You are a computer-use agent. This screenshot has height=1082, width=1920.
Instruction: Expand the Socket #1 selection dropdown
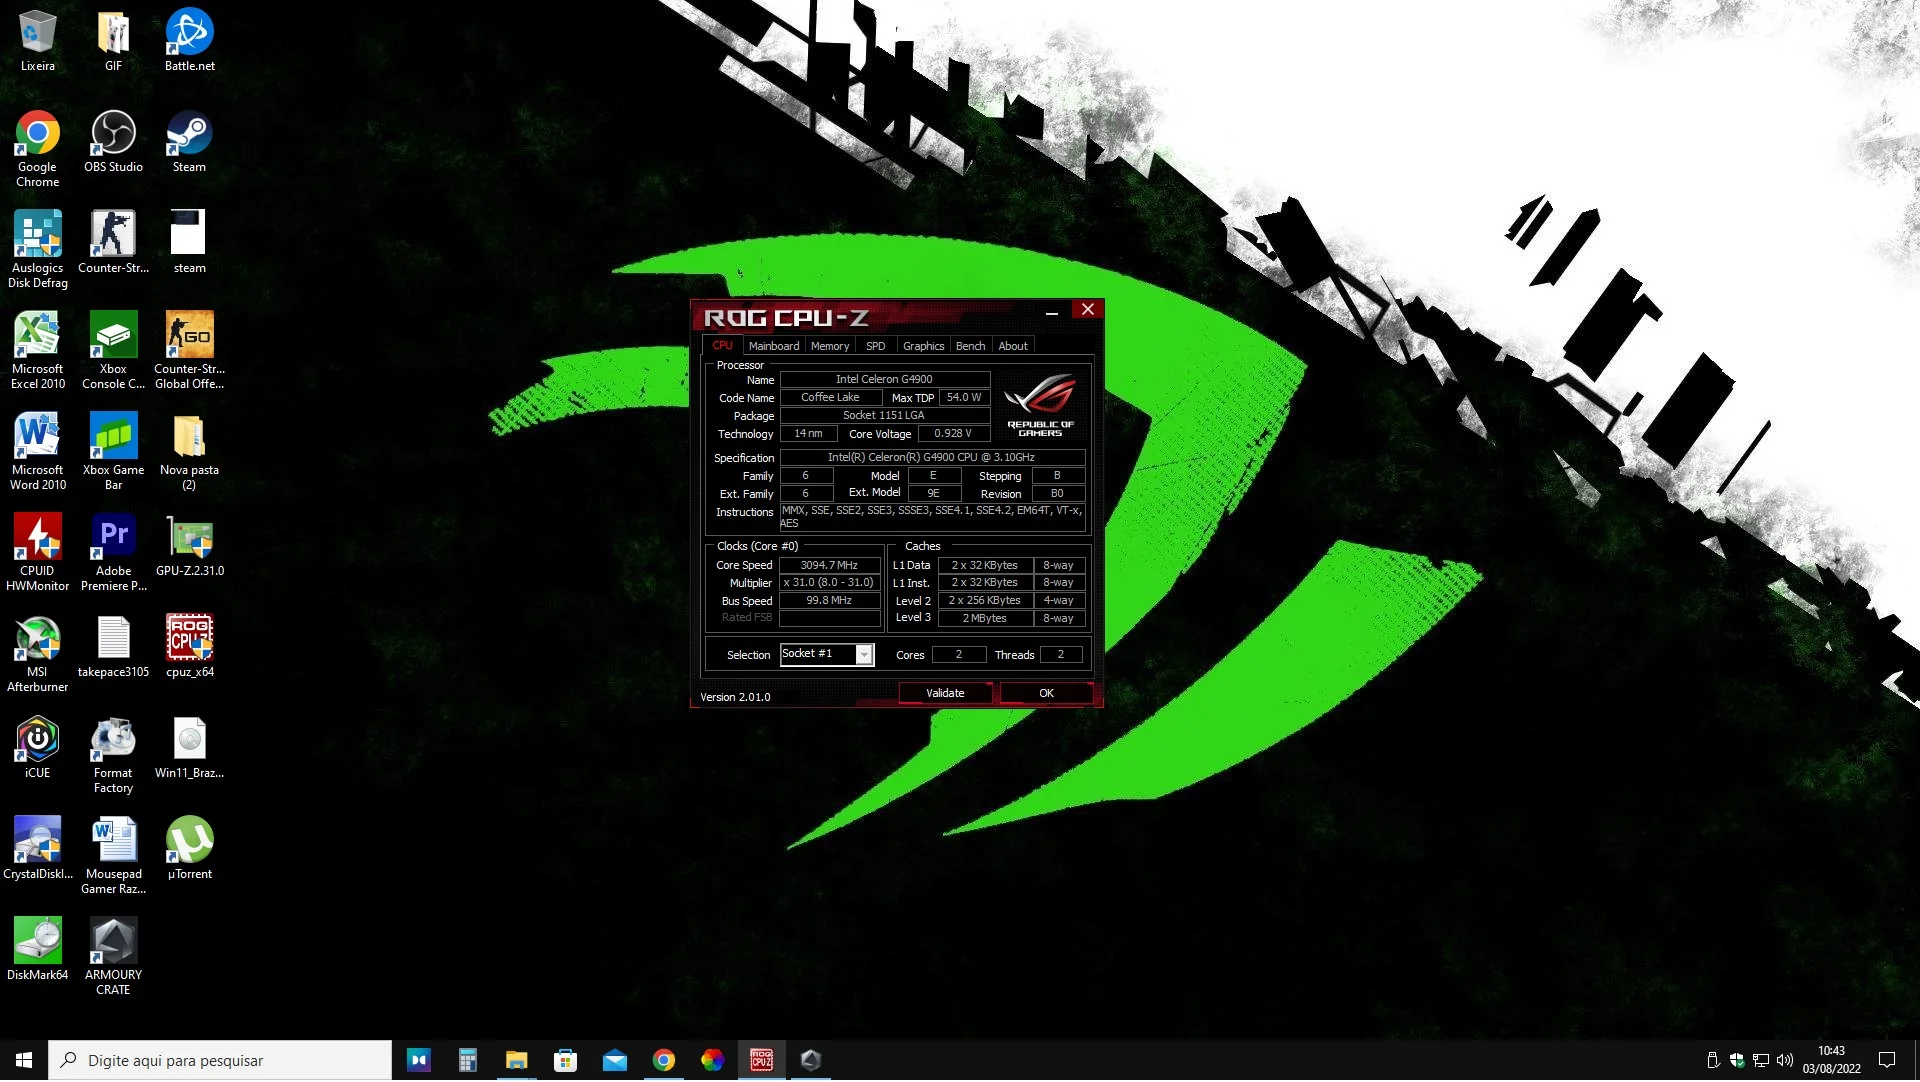864,655
